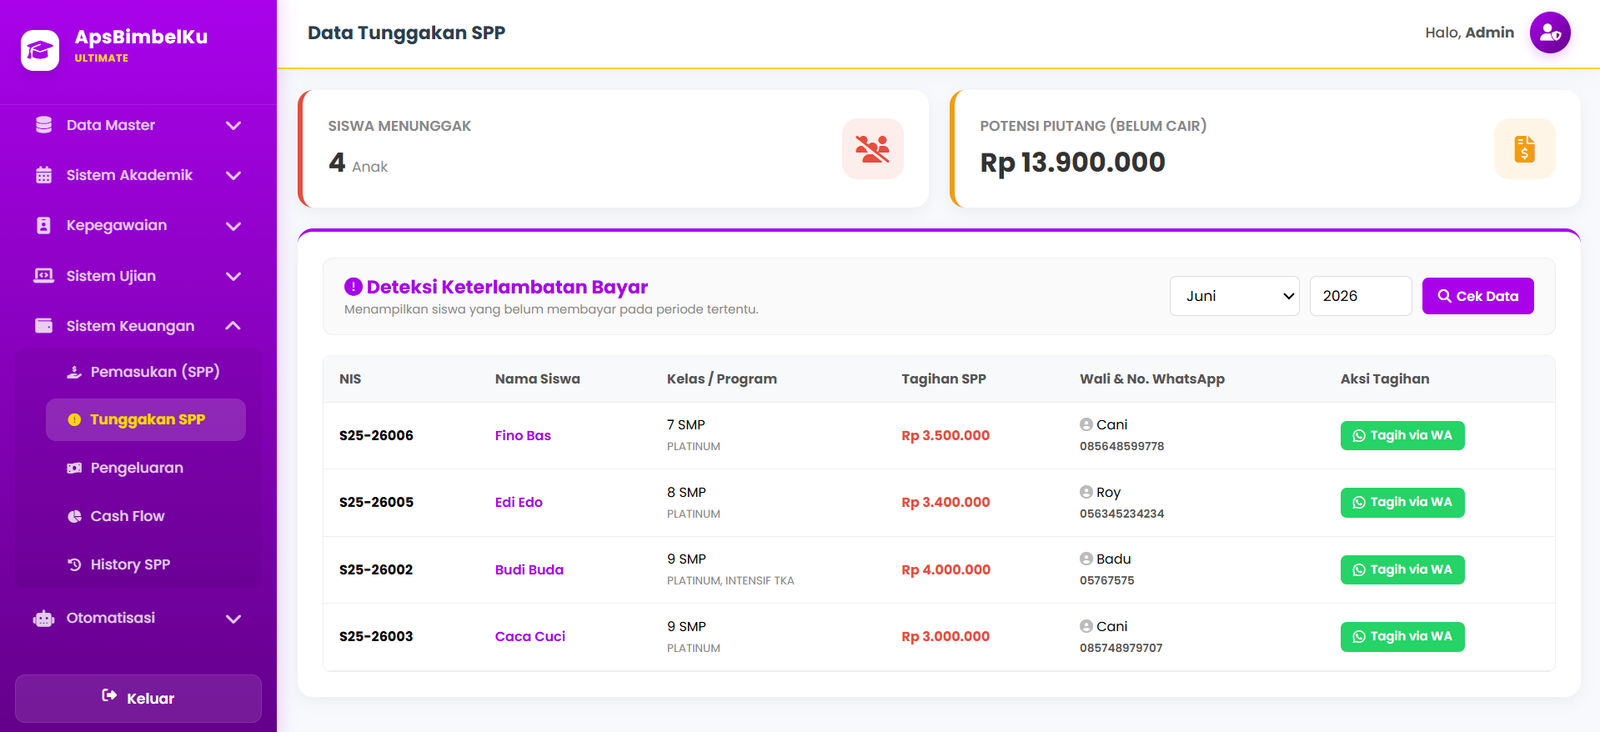Screen dimensions: 1600x732
Task: Click the History SPP clock icon
Action: (x=74, y=564)
